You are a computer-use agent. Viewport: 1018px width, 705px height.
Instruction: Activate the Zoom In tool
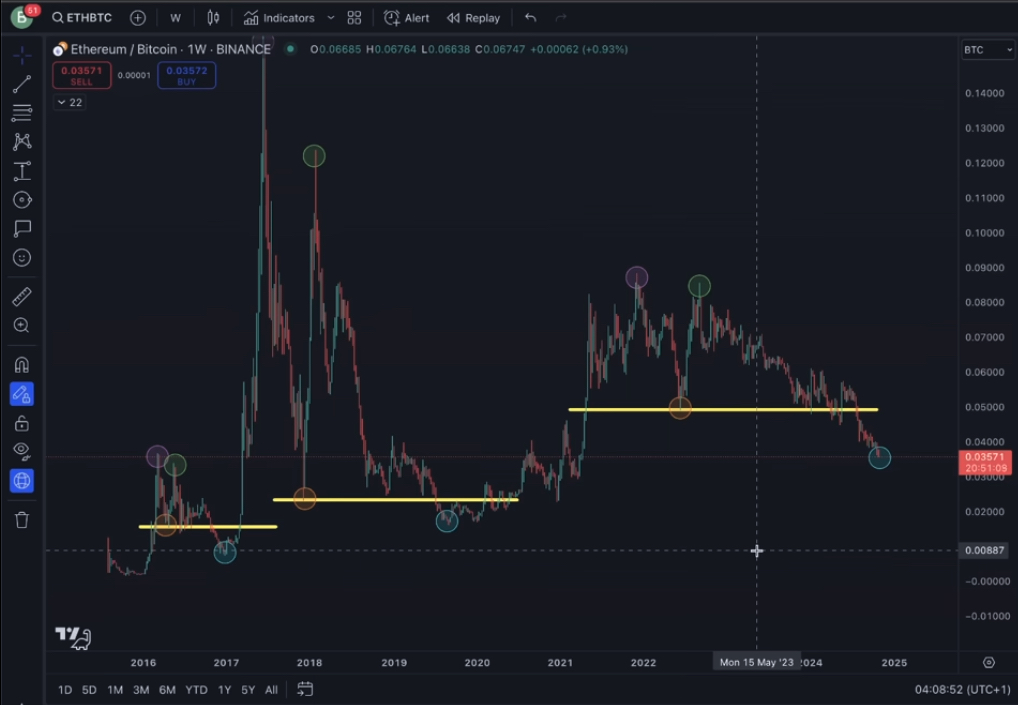(x=21, y=325)
